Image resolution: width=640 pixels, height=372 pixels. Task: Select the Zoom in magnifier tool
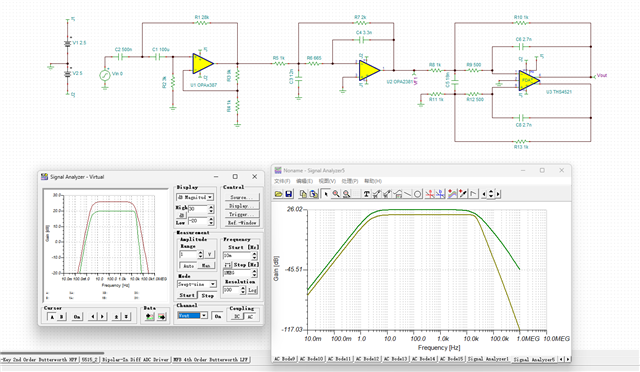click(x=336, y=194)
